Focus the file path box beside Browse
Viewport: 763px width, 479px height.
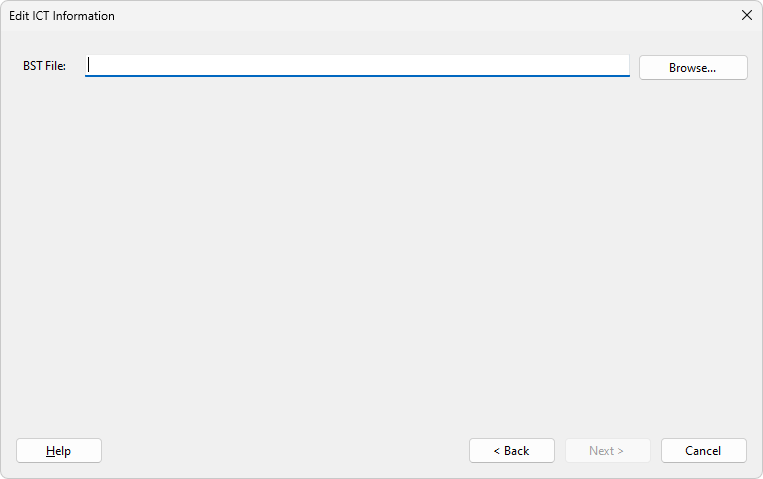[357, 66]
